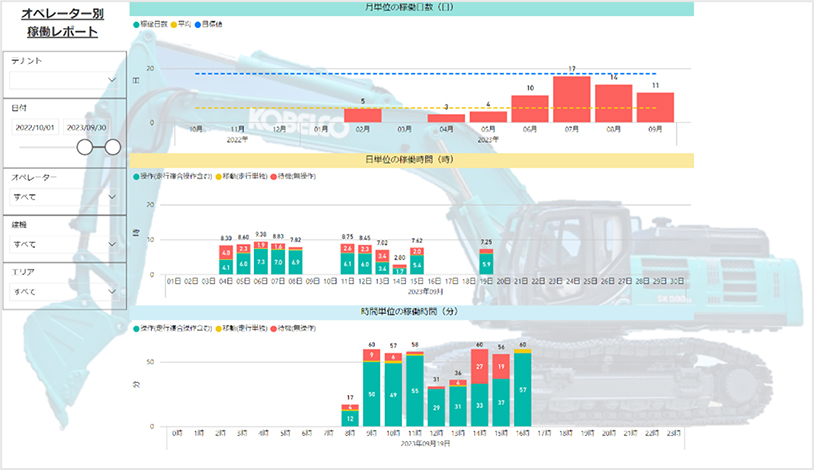This screenshot has height=470, width=814.
Task: Click the 日単位の稼働時間 chart title bar
Action: [x=412, y=160]
